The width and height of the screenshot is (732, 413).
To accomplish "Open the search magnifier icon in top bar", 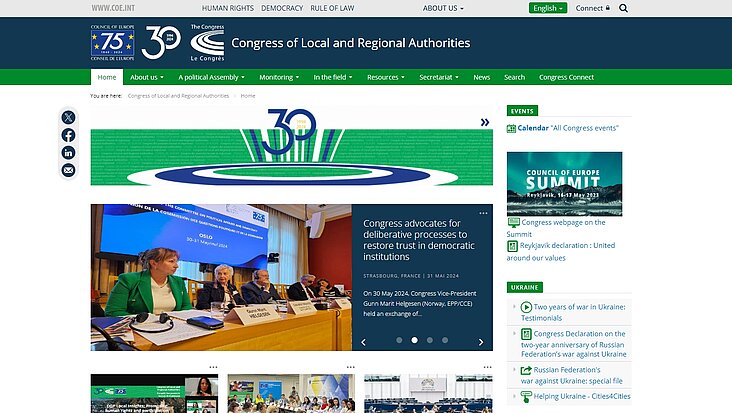I will tap(623, 8).
